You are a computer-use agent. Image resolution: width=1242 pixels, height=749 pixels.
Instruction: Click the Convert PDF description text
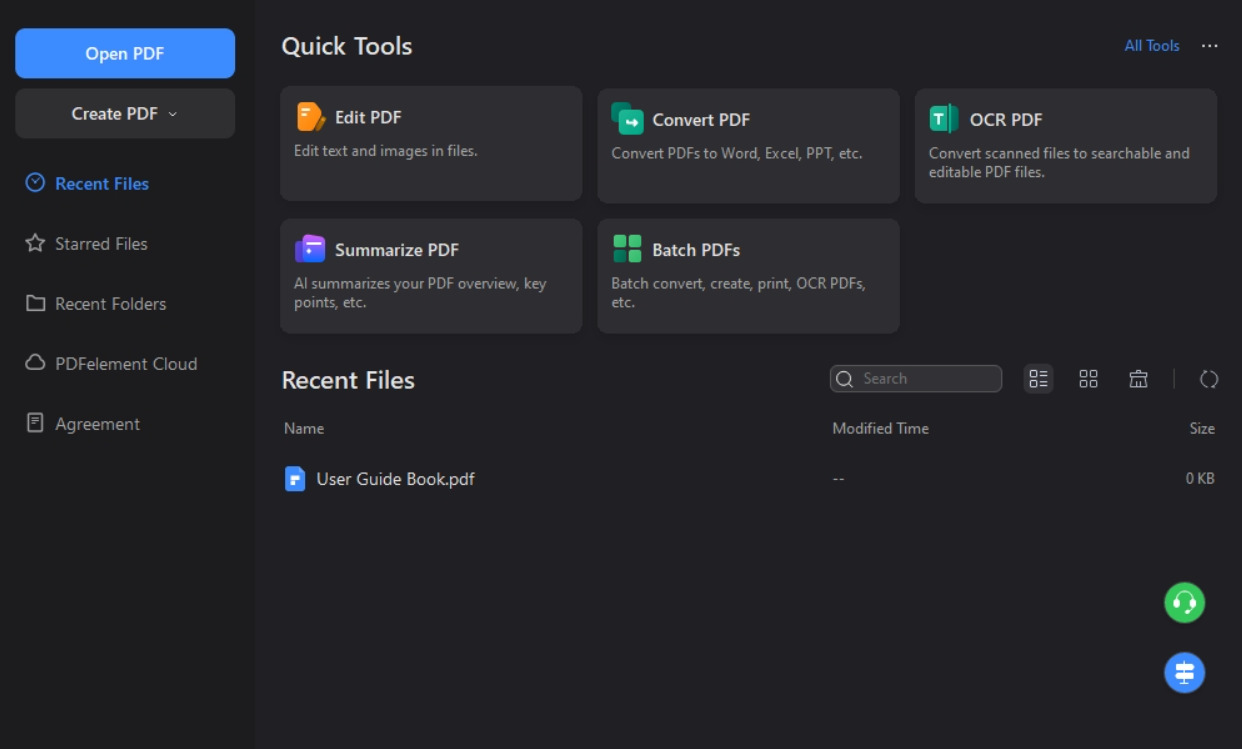(x=737, y=153)
